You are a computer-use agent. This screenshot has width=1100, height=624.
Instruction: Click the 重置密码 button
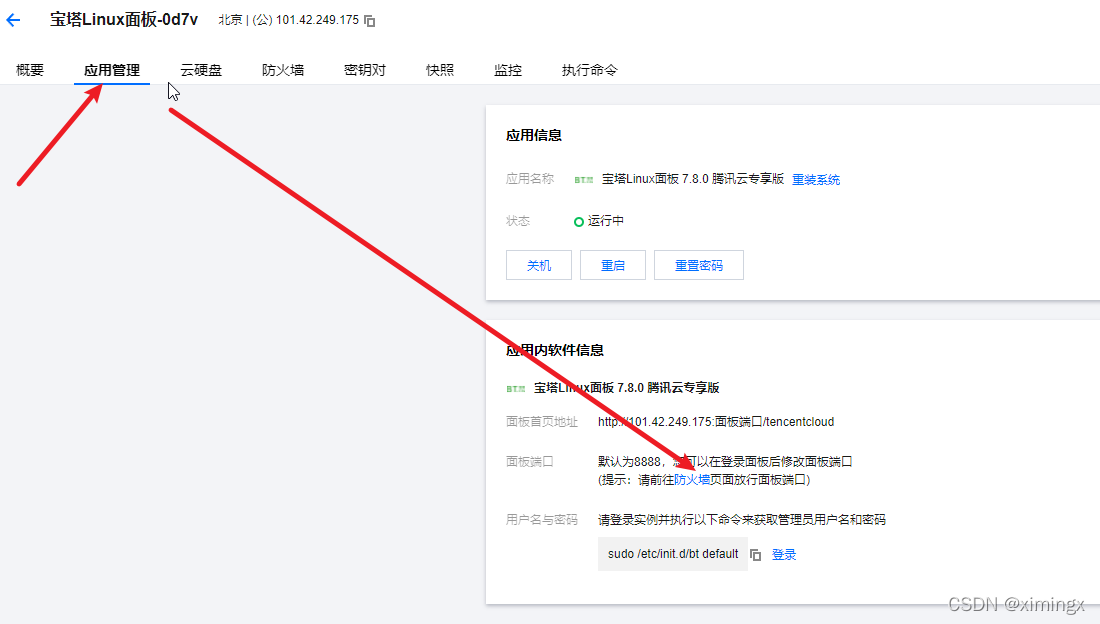[x=699, y=265]
